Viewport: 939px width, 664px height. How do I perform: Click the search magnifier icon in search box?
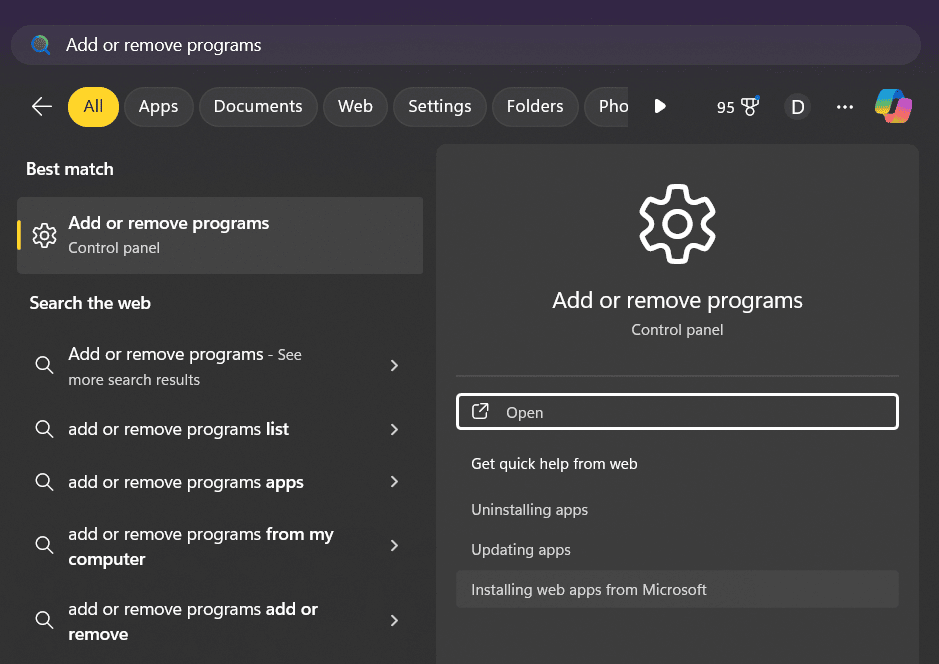[x=41, y=45]
